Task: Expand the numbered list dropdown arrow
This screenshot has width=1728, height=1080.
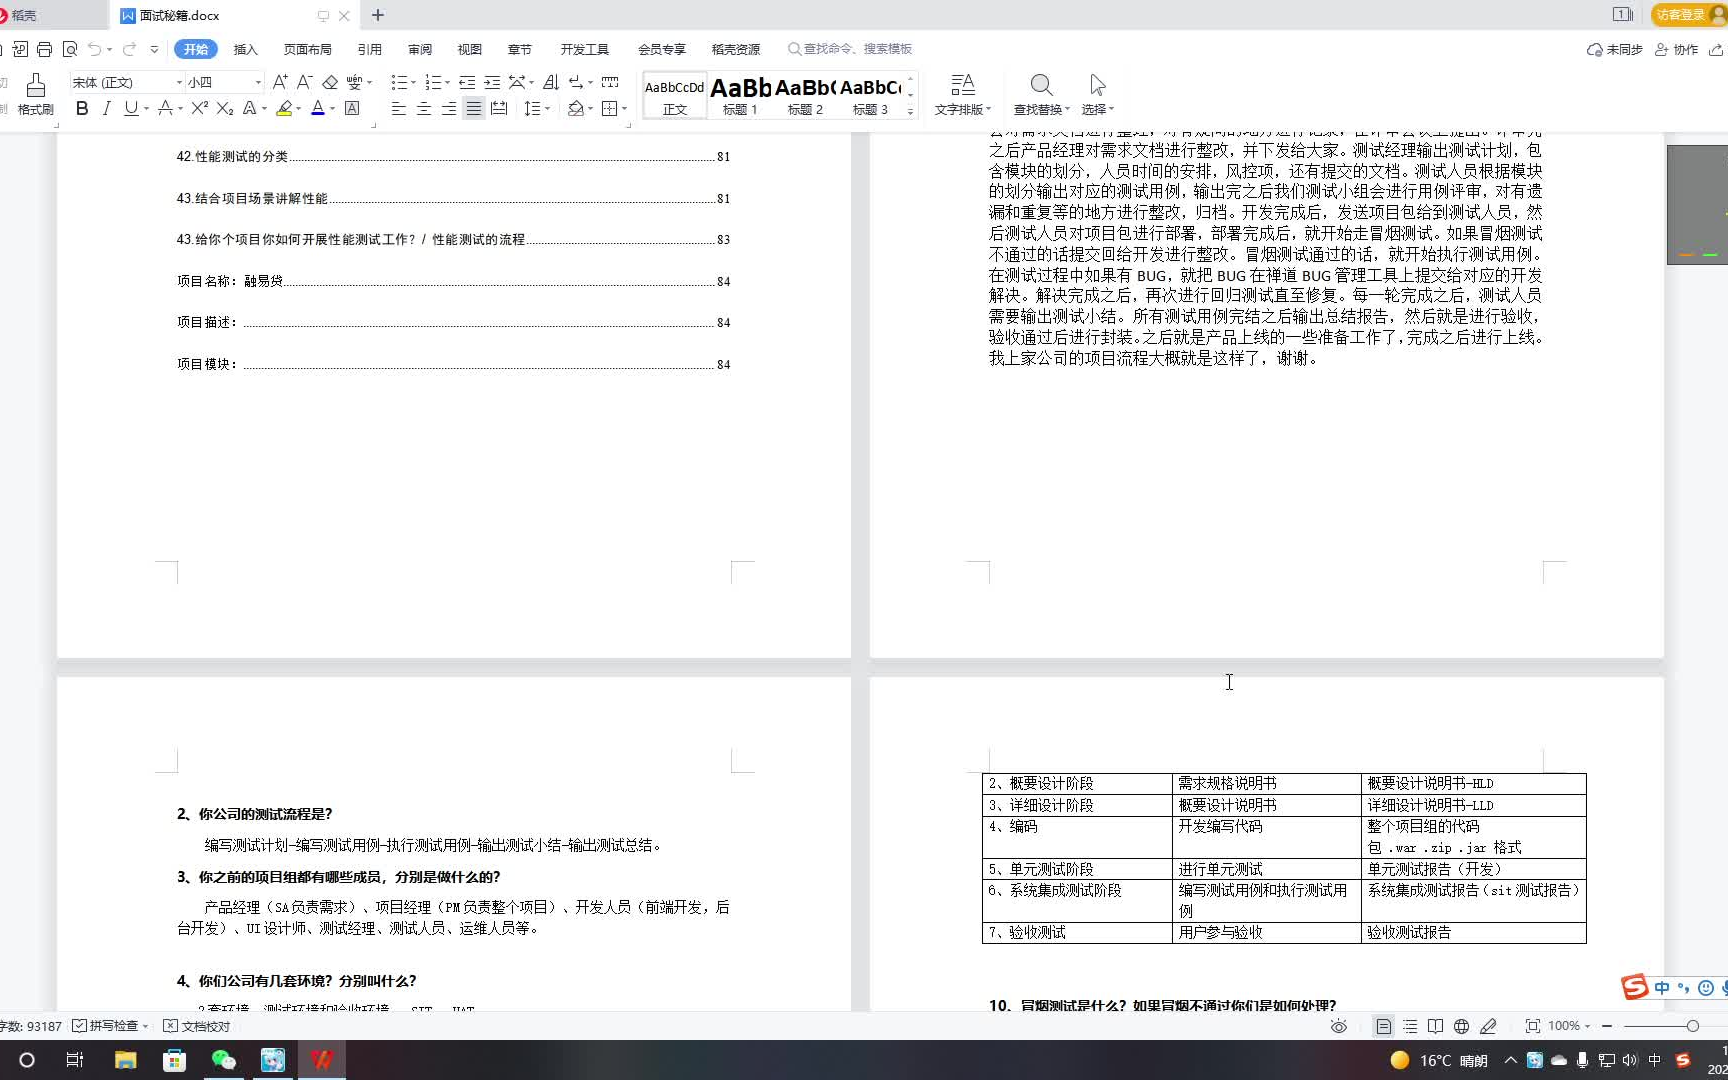Action: [447, 83]
